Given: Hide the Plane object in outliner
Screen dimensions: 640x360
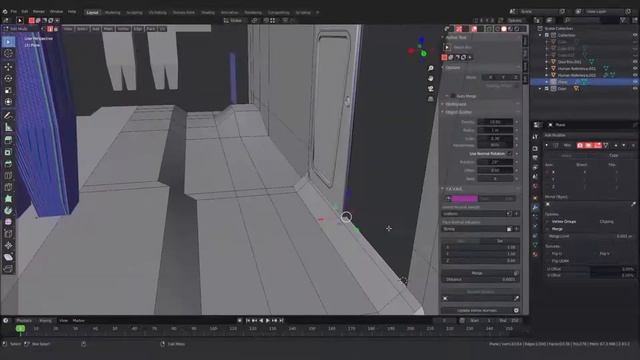Looking at the screenshot, I should click(x=635, y=82).
